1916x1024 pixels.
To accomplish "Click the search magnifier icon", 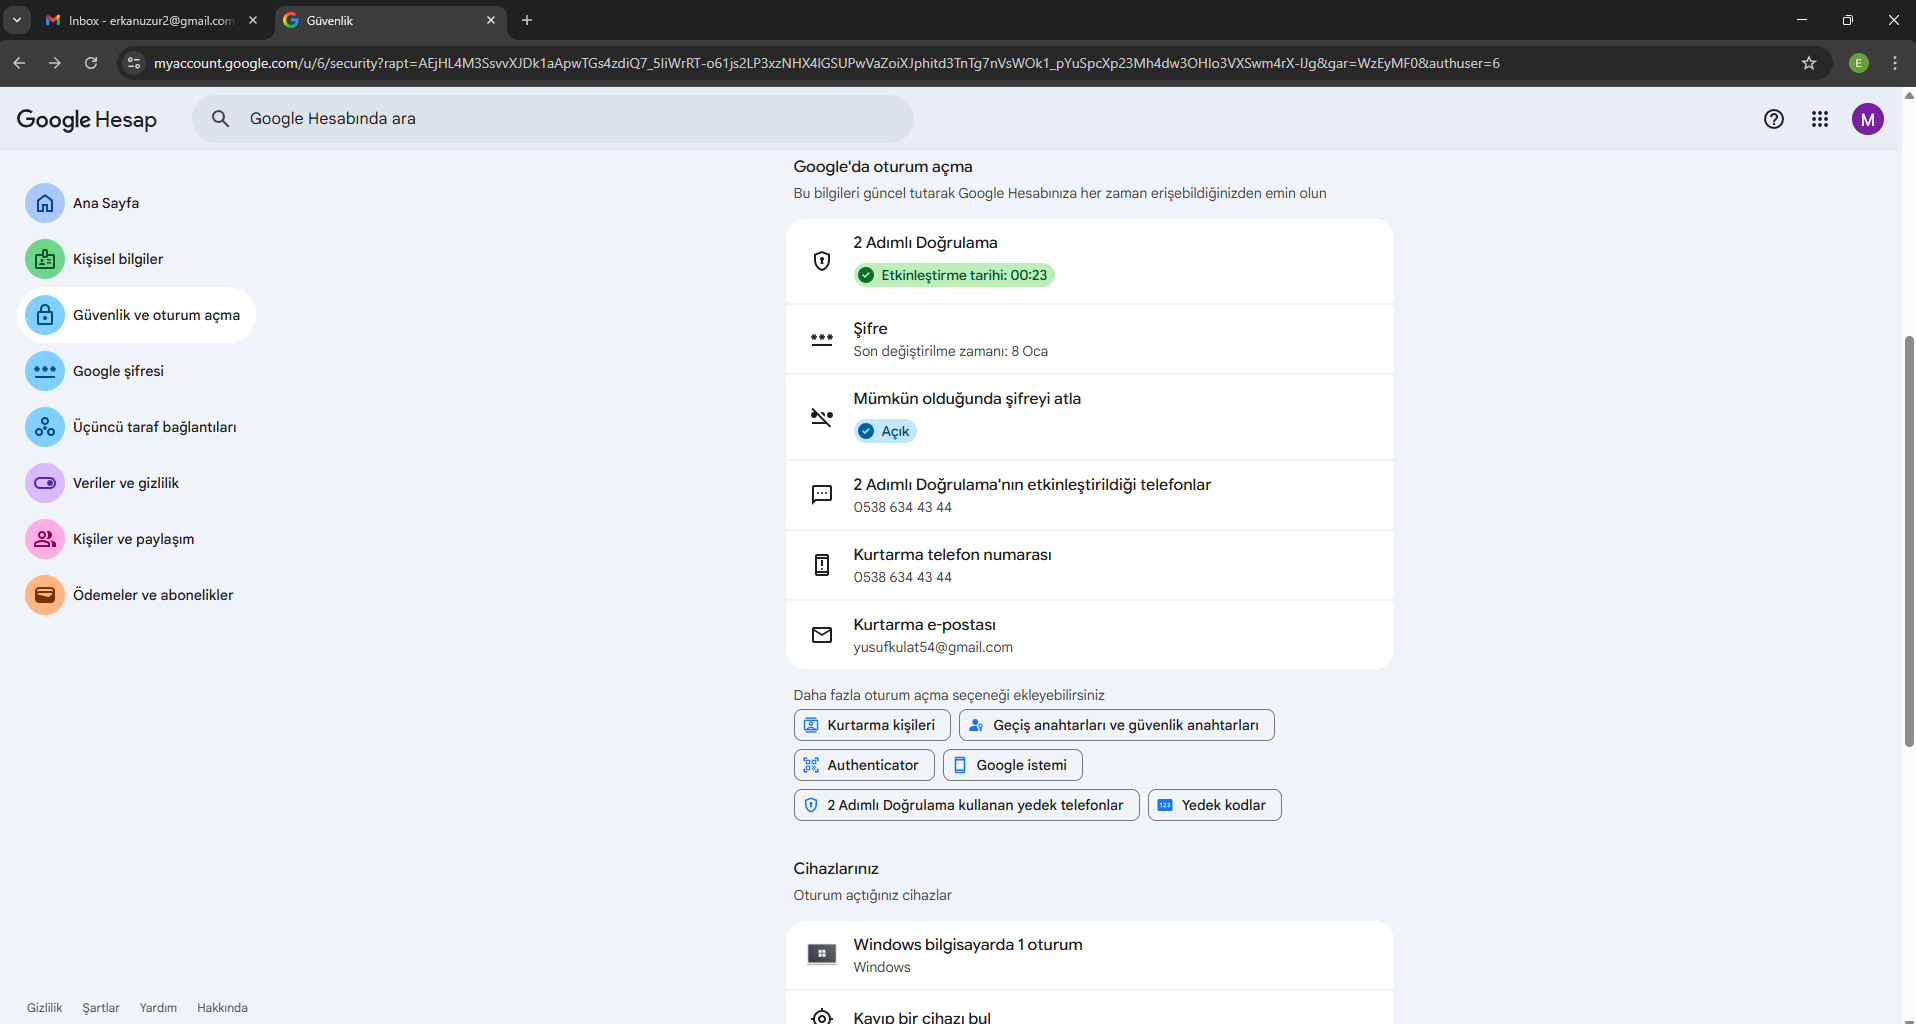I will click(x=221, y=119).
